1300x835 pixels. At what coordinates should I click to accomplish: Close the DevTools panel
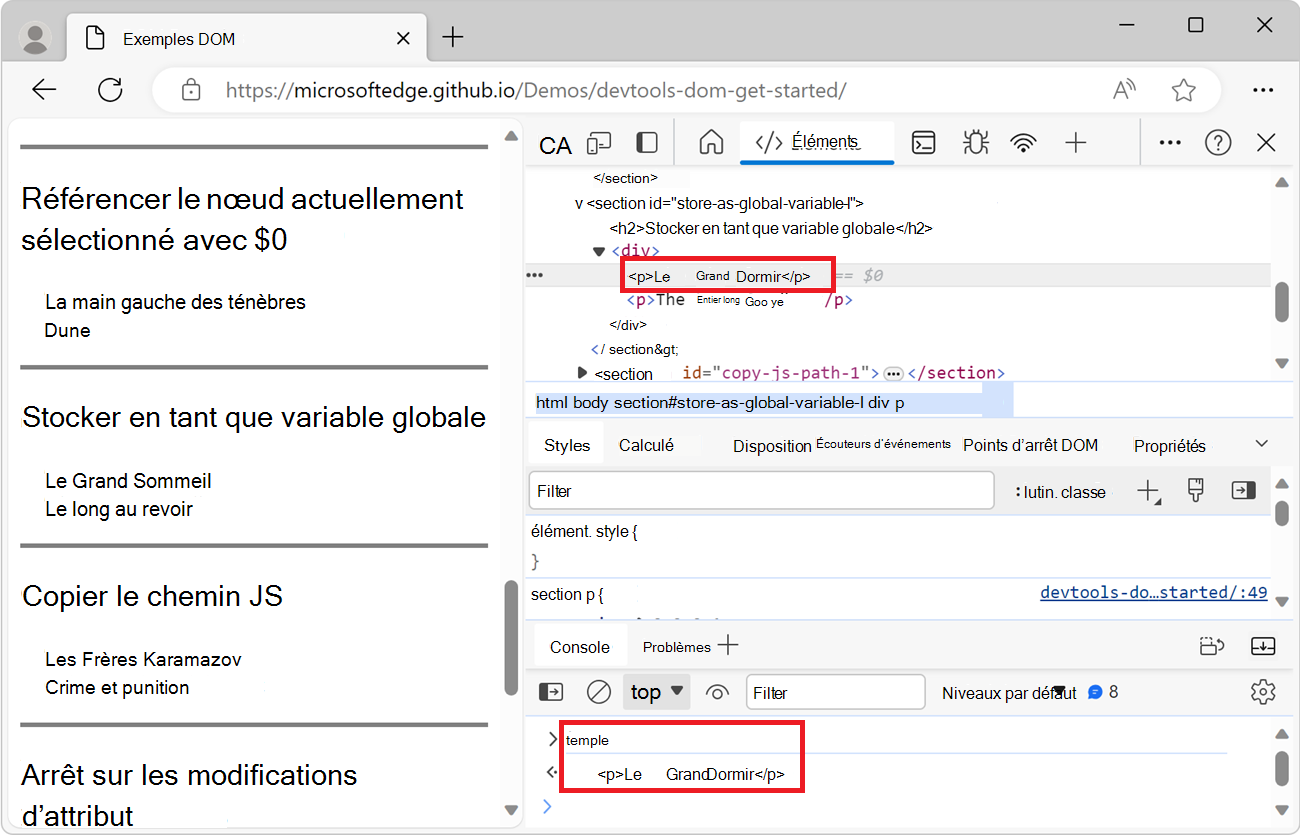click(x=1266, y=143)
